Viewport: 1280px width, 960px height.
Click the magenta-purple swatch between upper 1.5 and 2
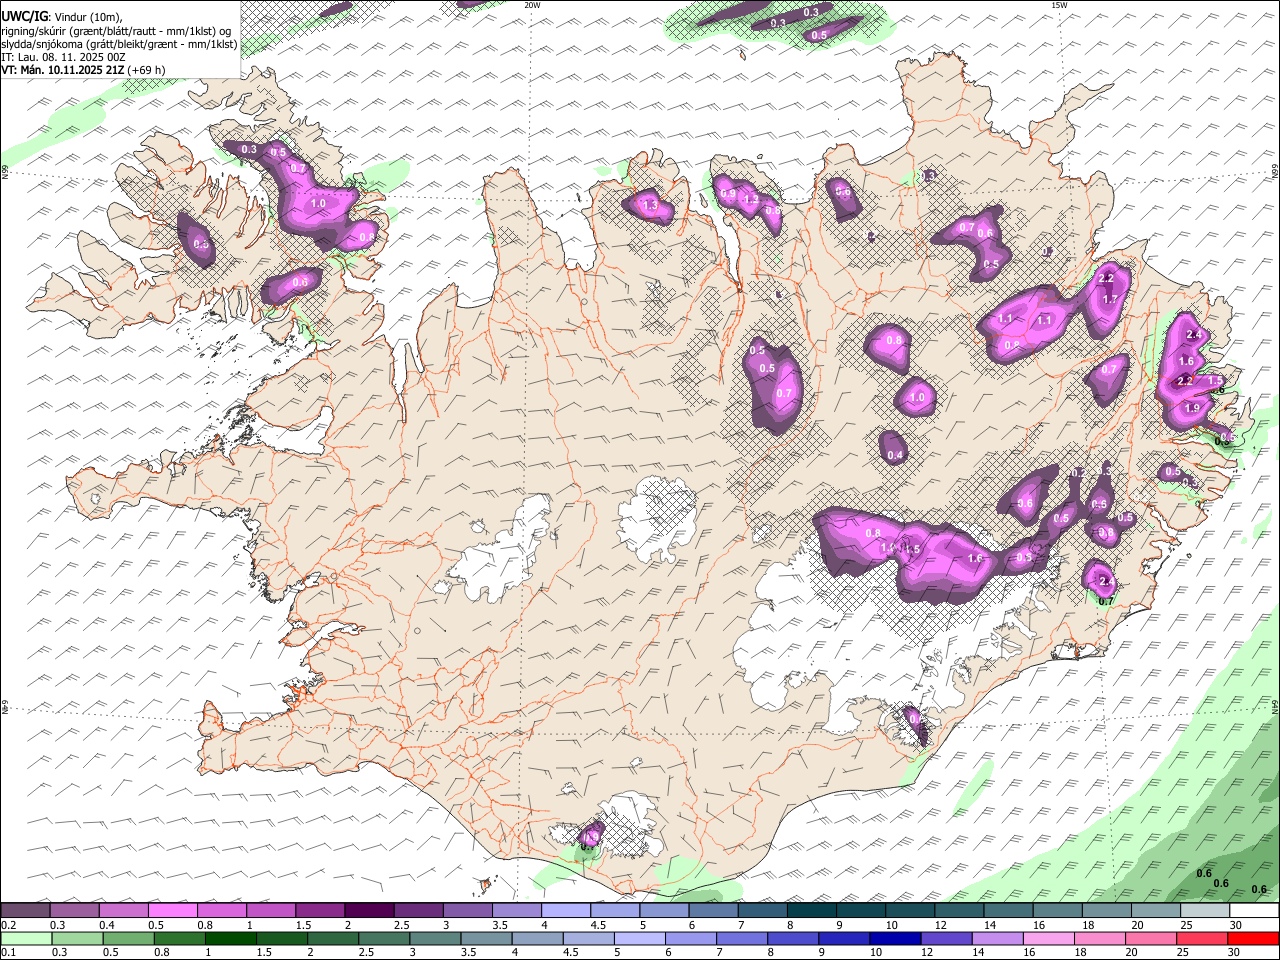320,911
